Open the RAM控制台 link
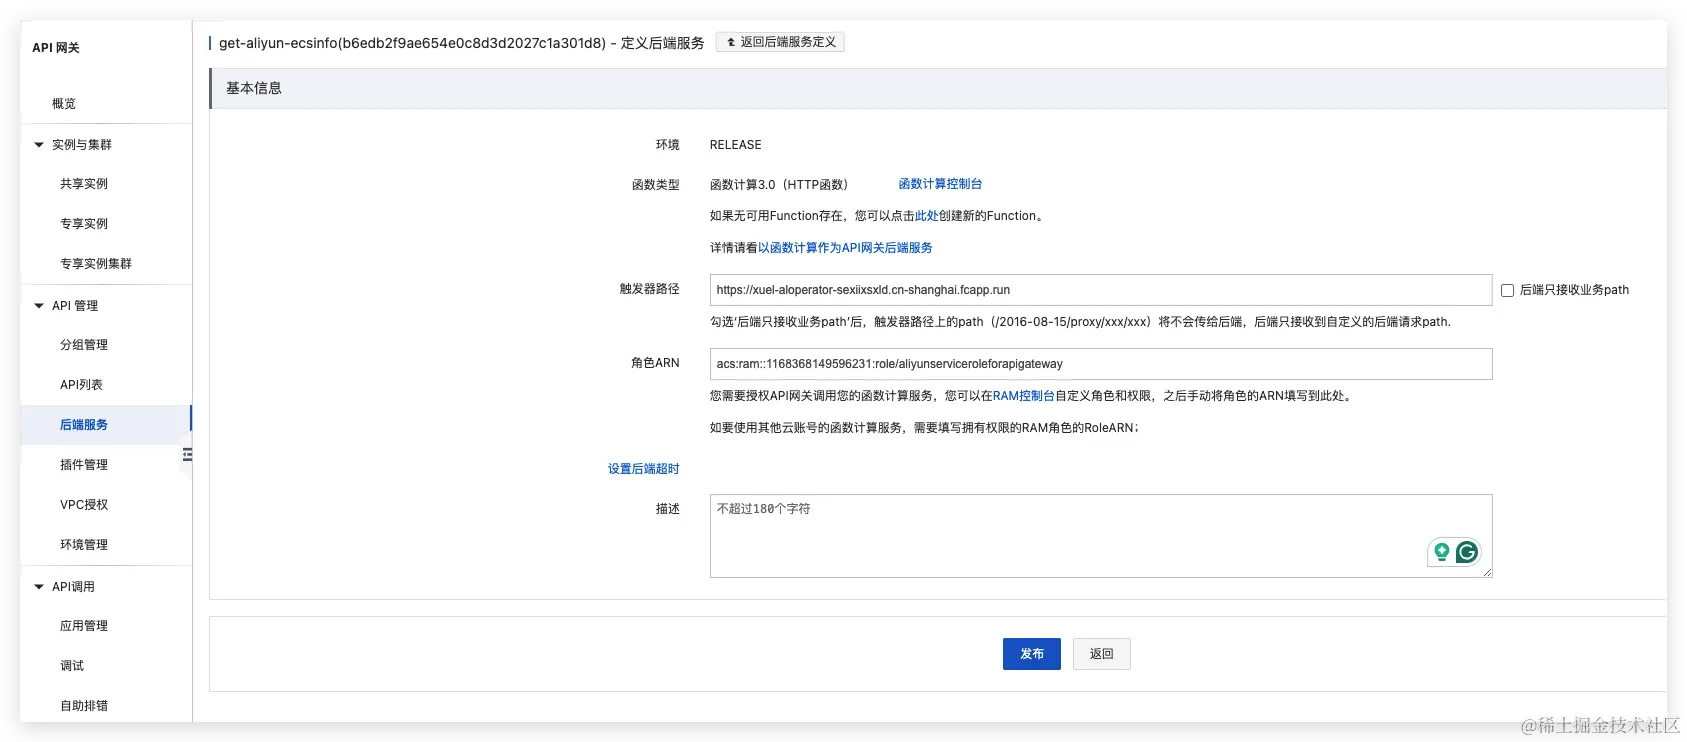The width and height of the screenshot is (1687, 742). tap(1024, 396)
